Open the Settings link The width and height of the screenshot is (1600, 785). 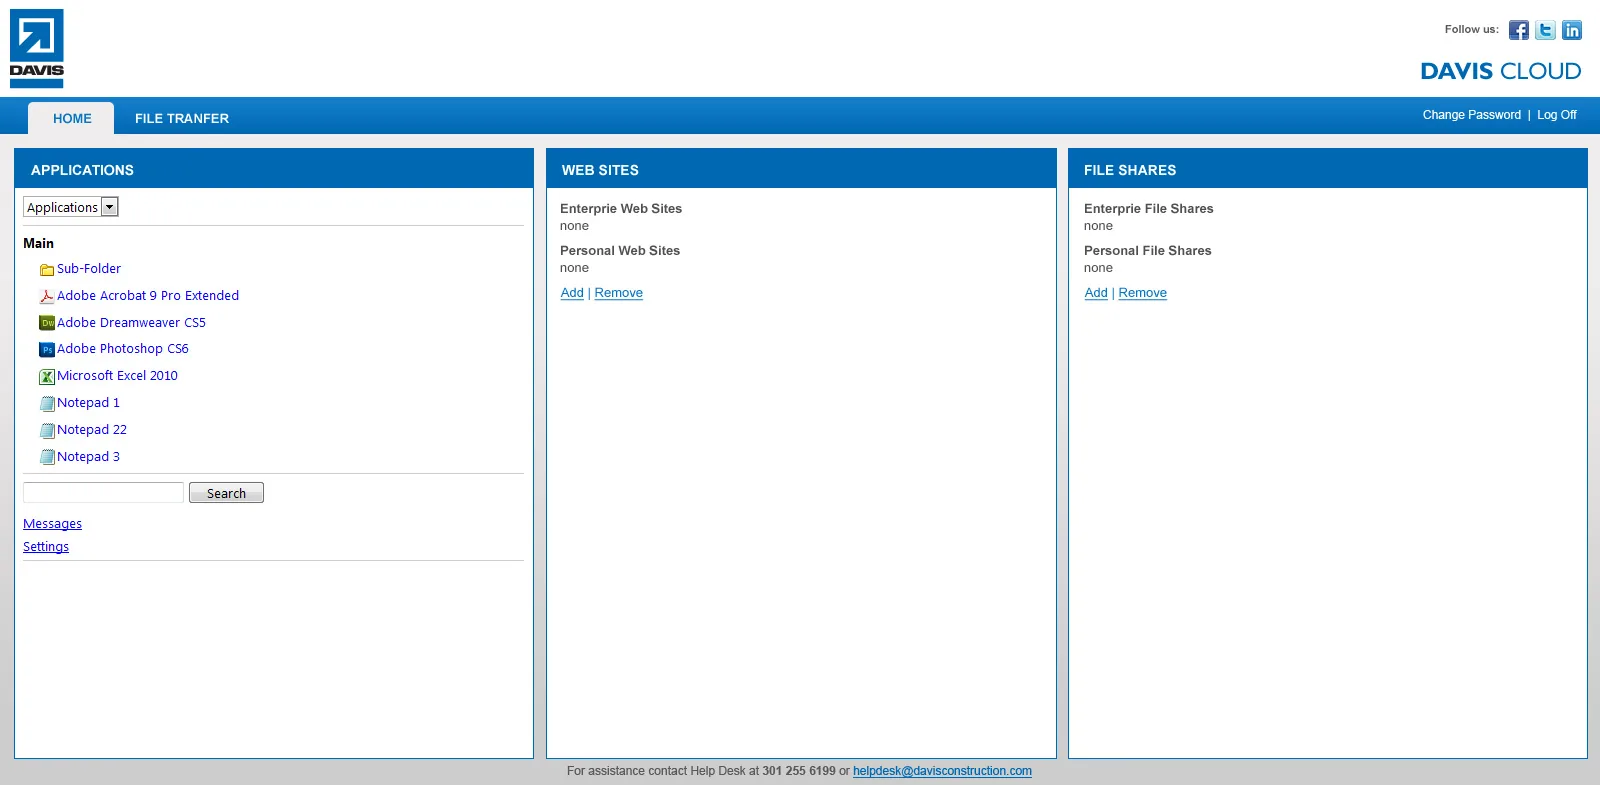(46, 547)
